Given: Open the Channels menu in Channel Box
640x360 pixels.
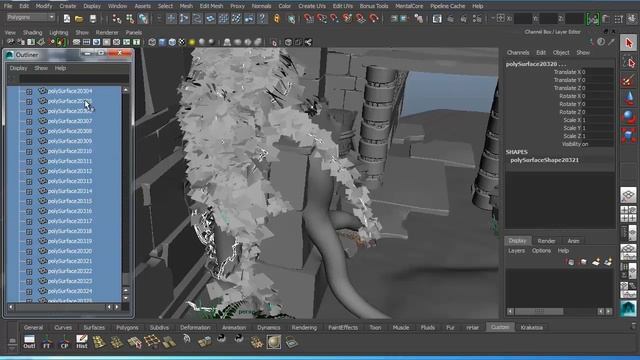Looking at the screenshot, I should tap(518, 53).
